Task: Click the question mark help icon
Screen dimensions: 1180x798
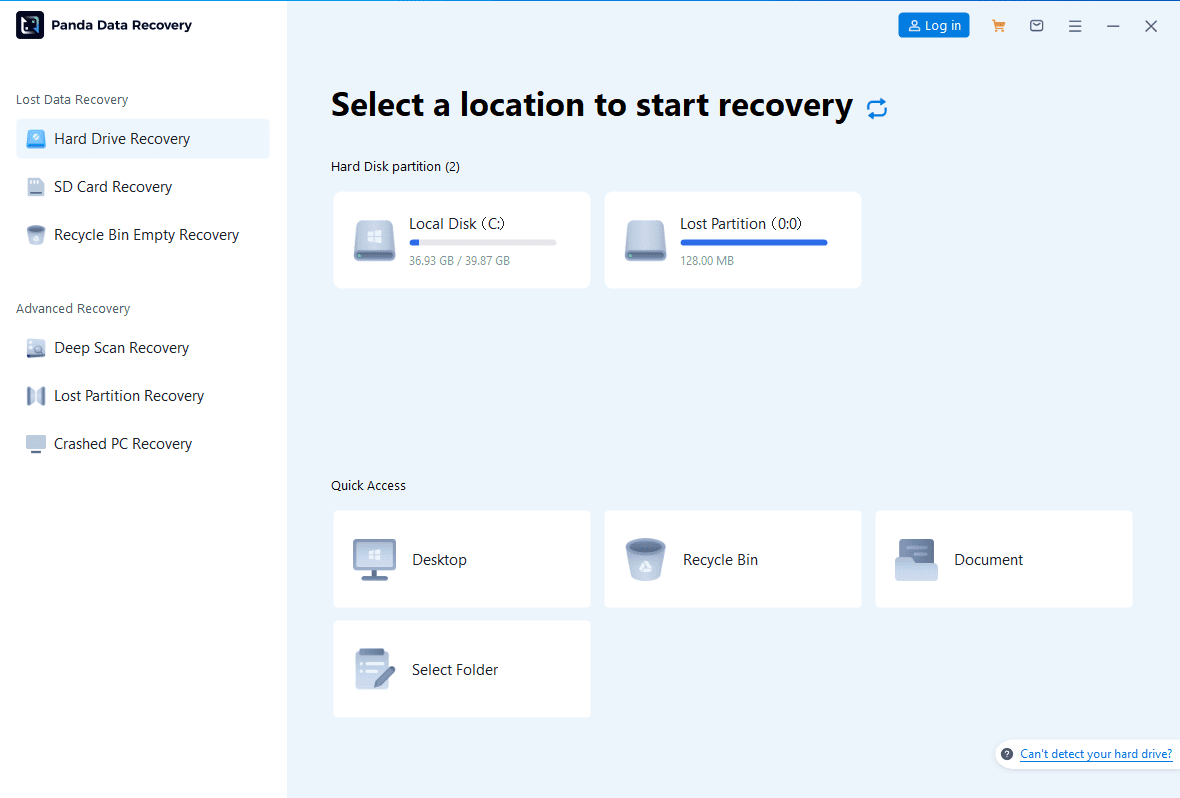Action: (1007, 754)
